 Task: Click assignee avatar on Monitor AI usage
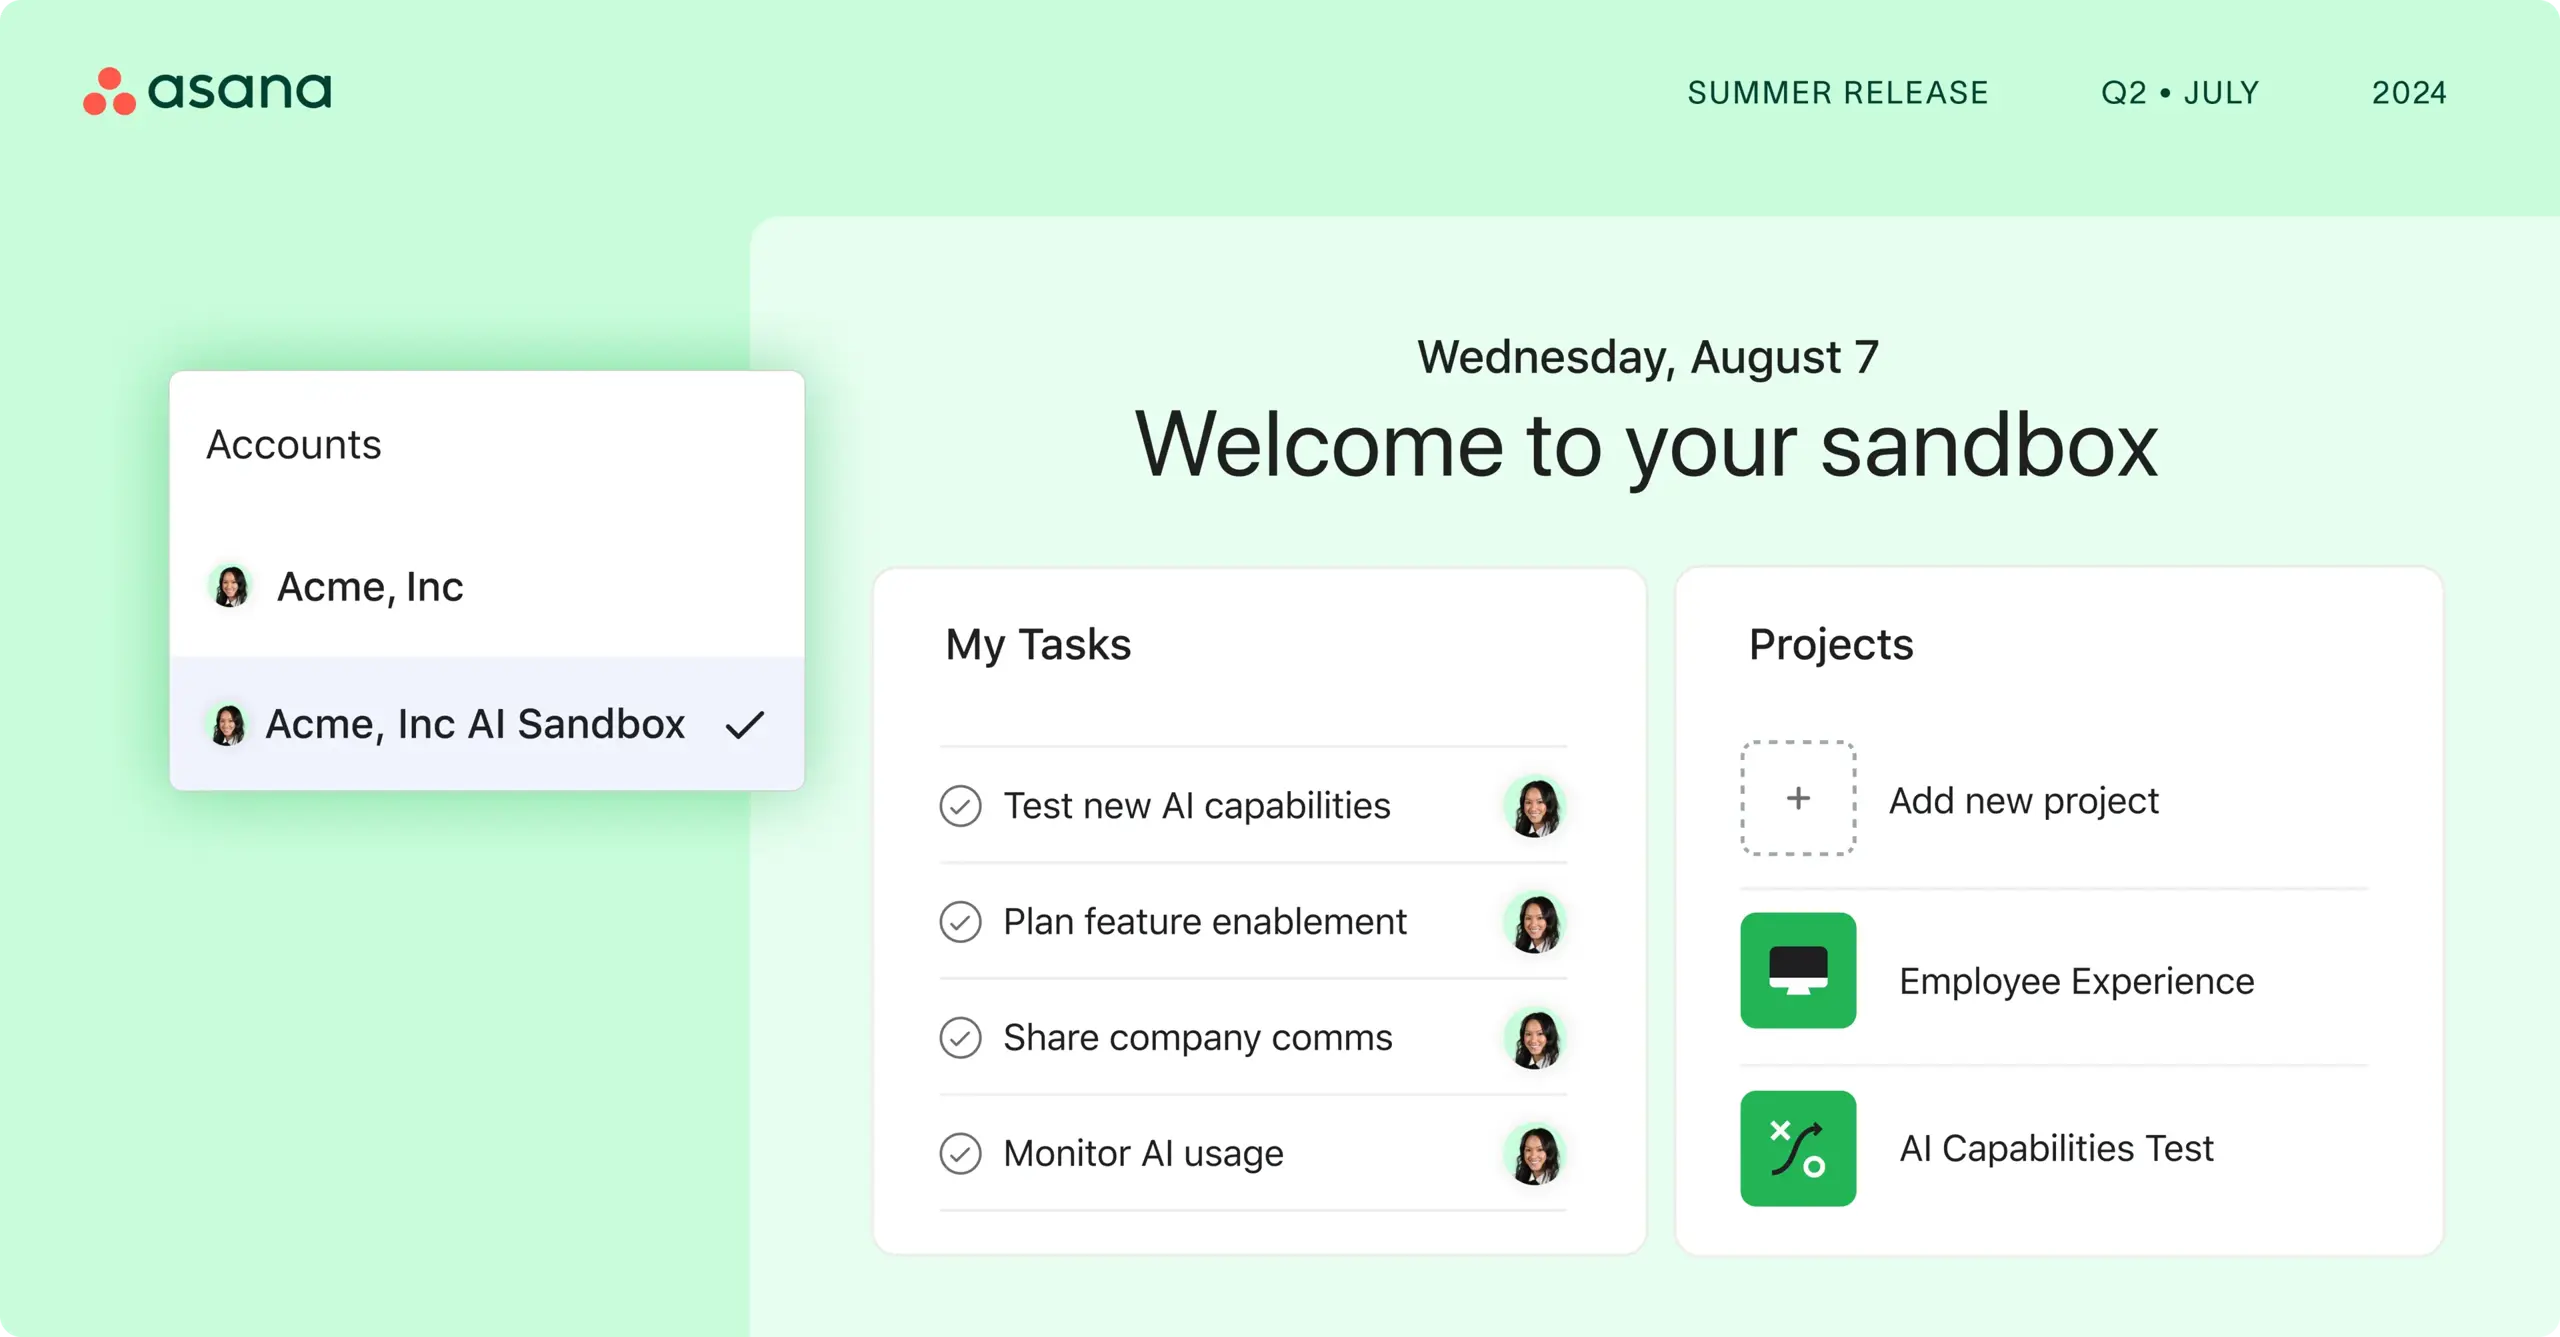pos(1535,1154)
